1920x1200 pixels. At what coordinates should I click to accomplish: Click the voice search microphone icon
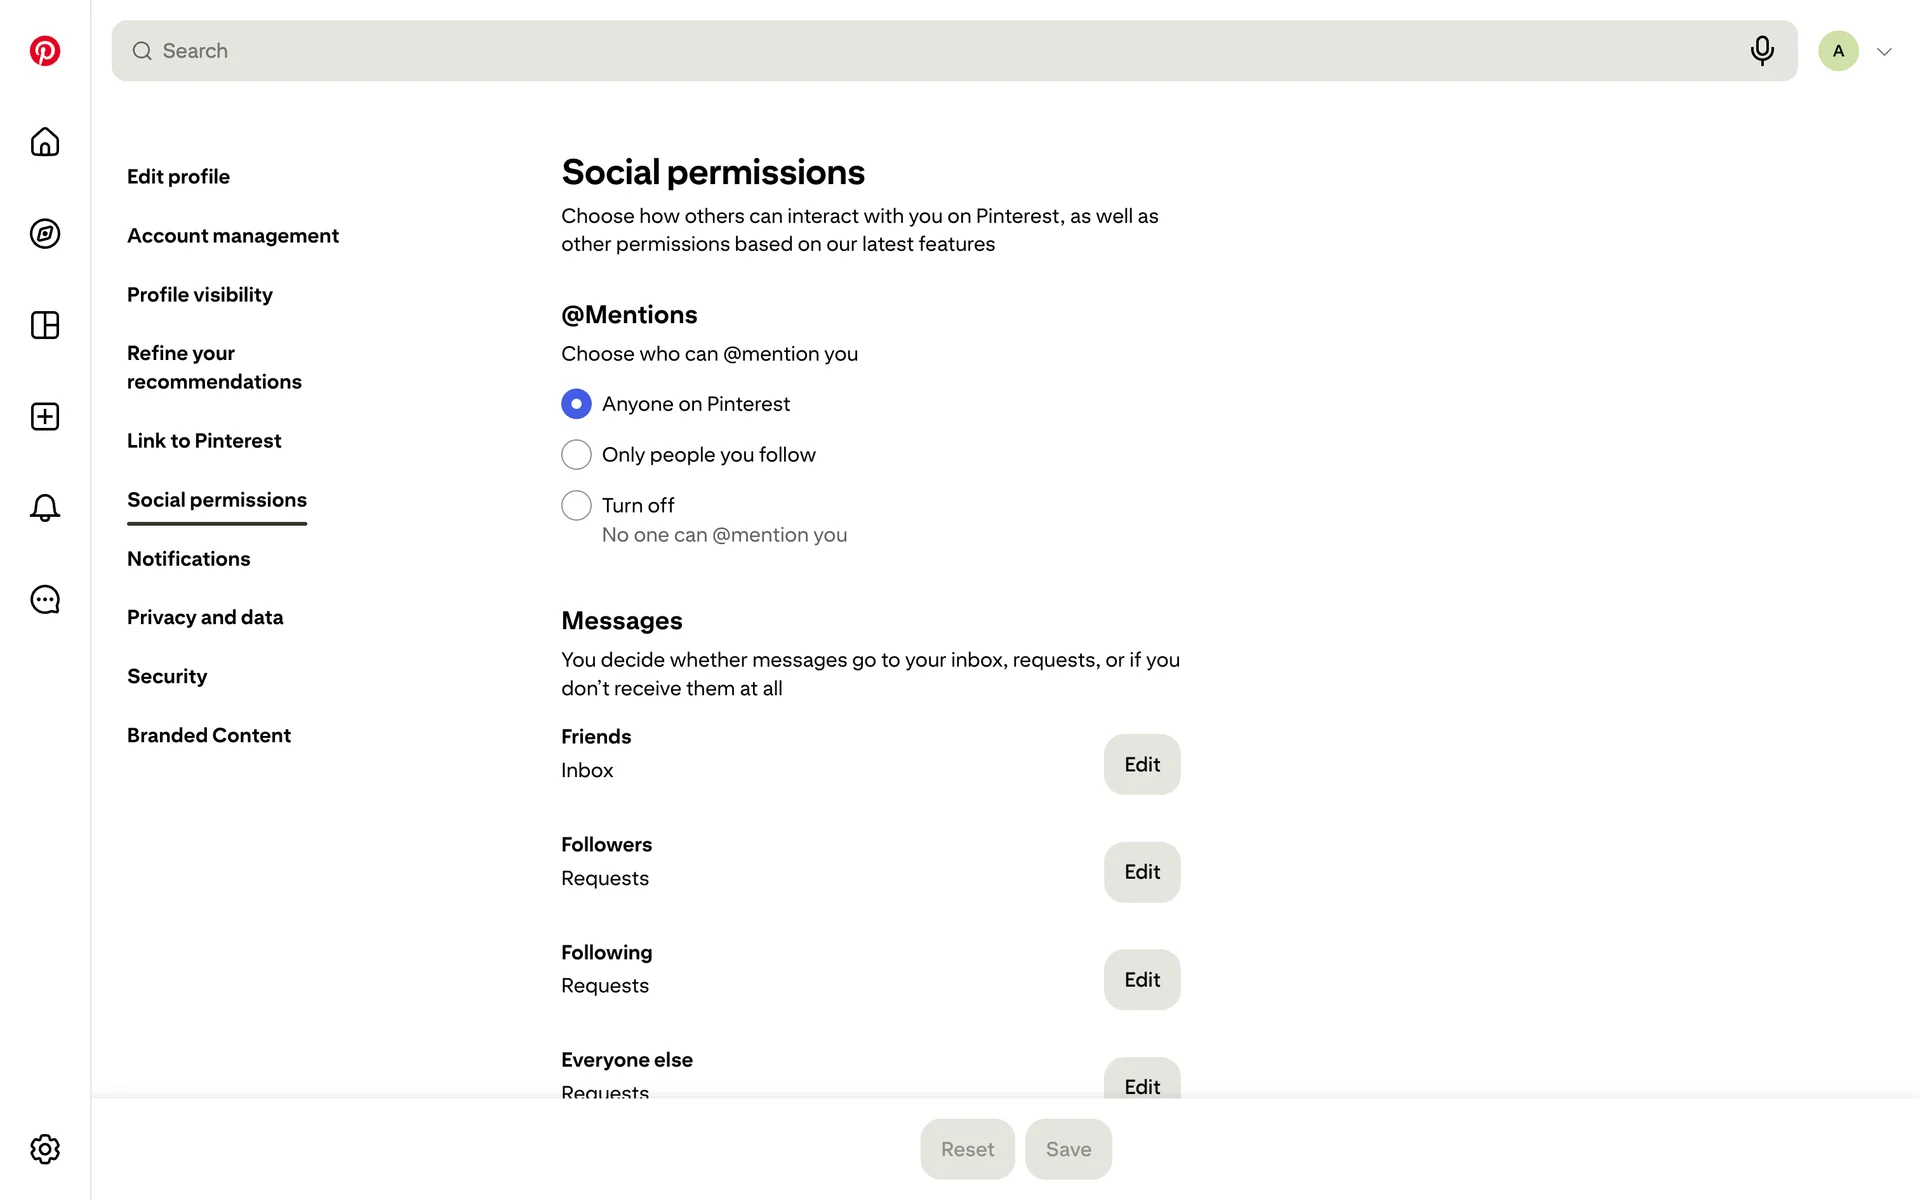pos(1762,51)
